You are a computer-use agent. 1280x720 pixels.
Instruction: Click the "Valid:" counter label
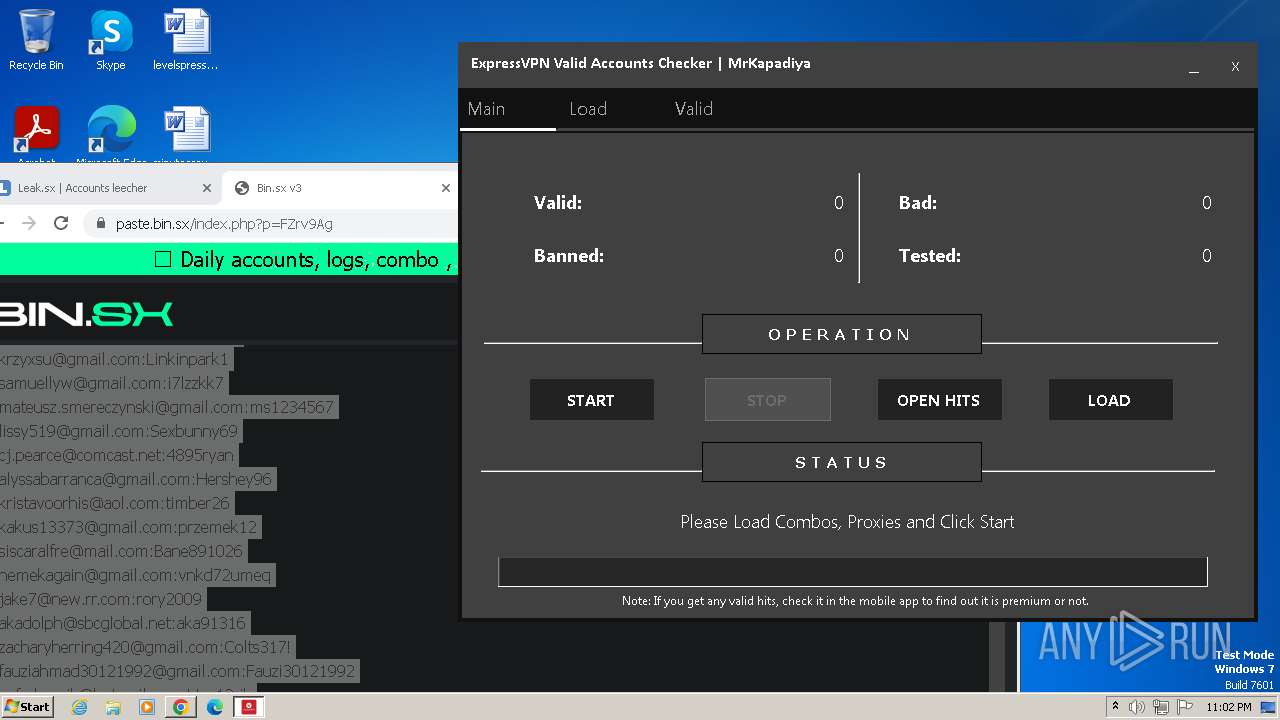pos(558,203)
